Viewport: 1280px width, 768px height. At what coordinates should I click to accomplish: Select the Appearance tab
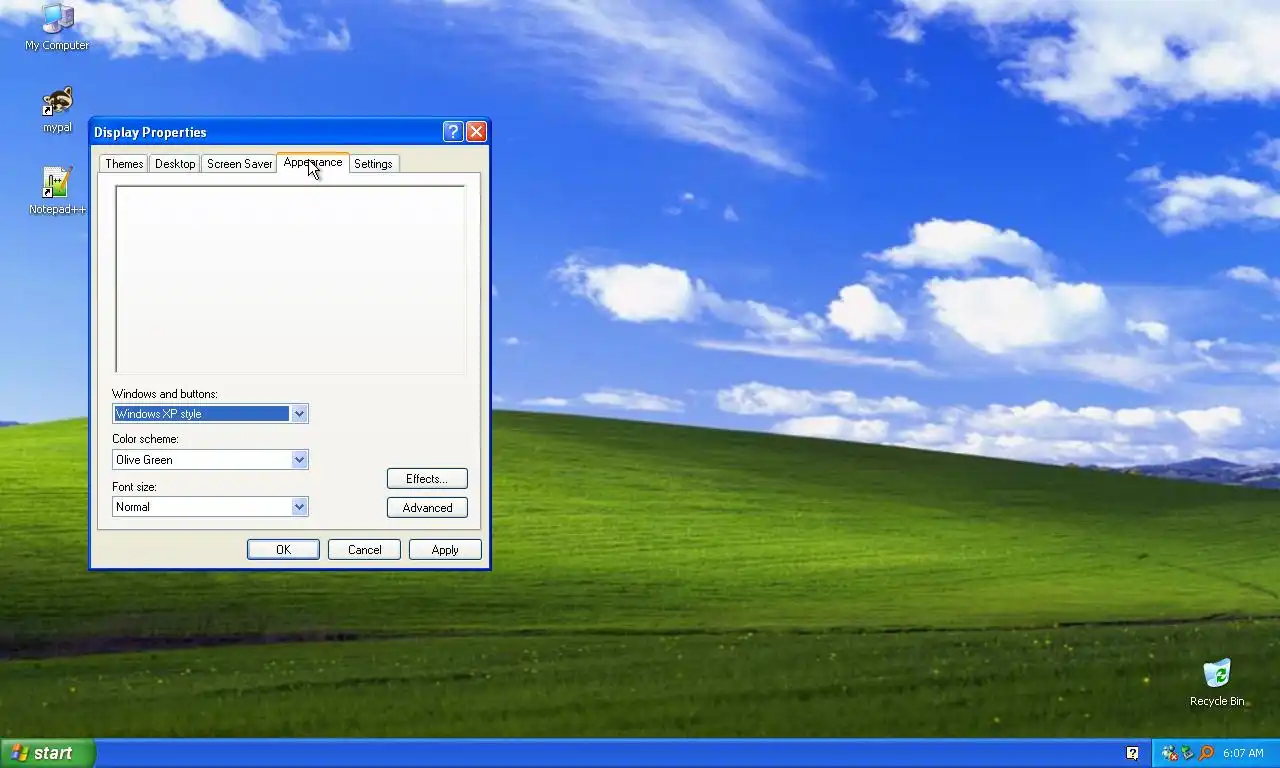pos(313,162)
